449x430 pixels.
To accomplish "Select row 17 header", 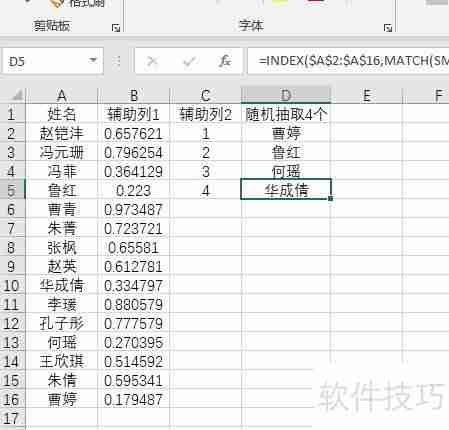I will (12, 419).
